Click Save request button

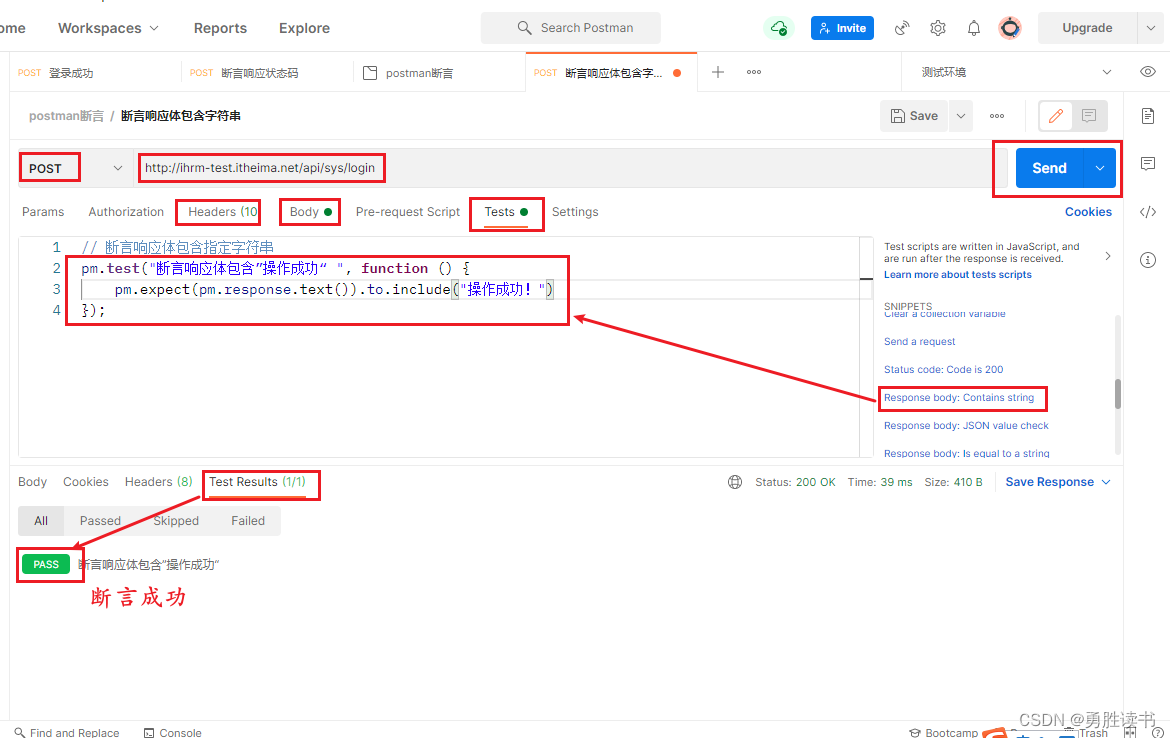coord(914,116)
